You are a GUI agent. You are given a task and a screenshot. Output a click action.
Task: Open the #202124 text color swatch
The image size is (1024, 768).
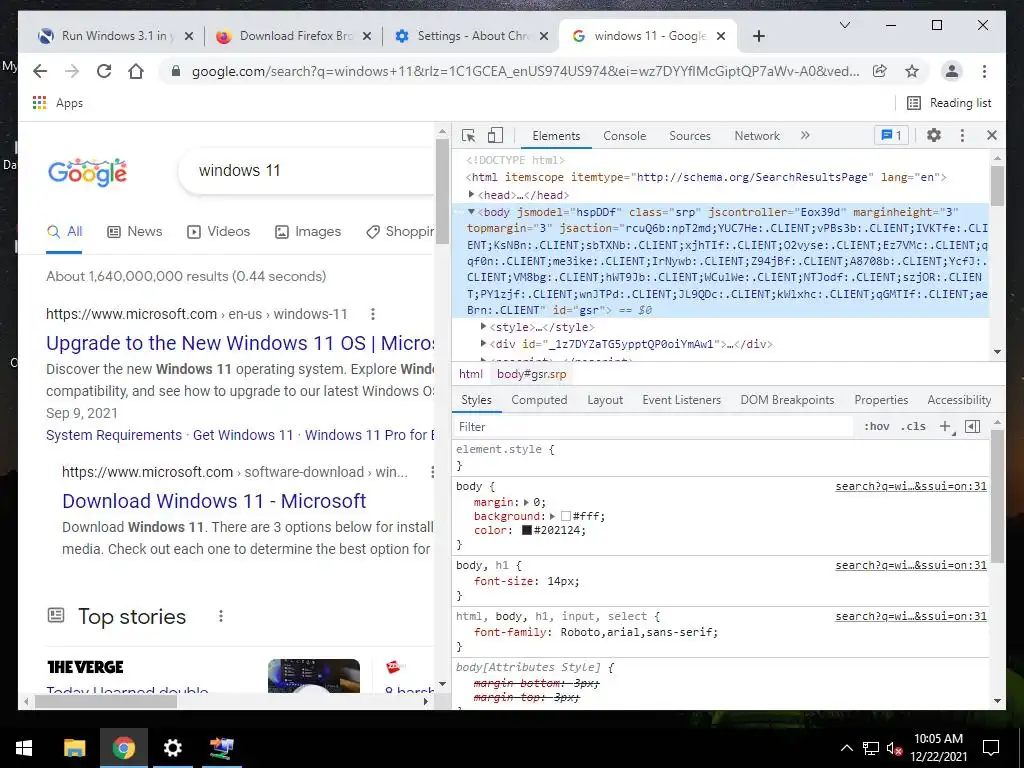(x=526, y=530)
